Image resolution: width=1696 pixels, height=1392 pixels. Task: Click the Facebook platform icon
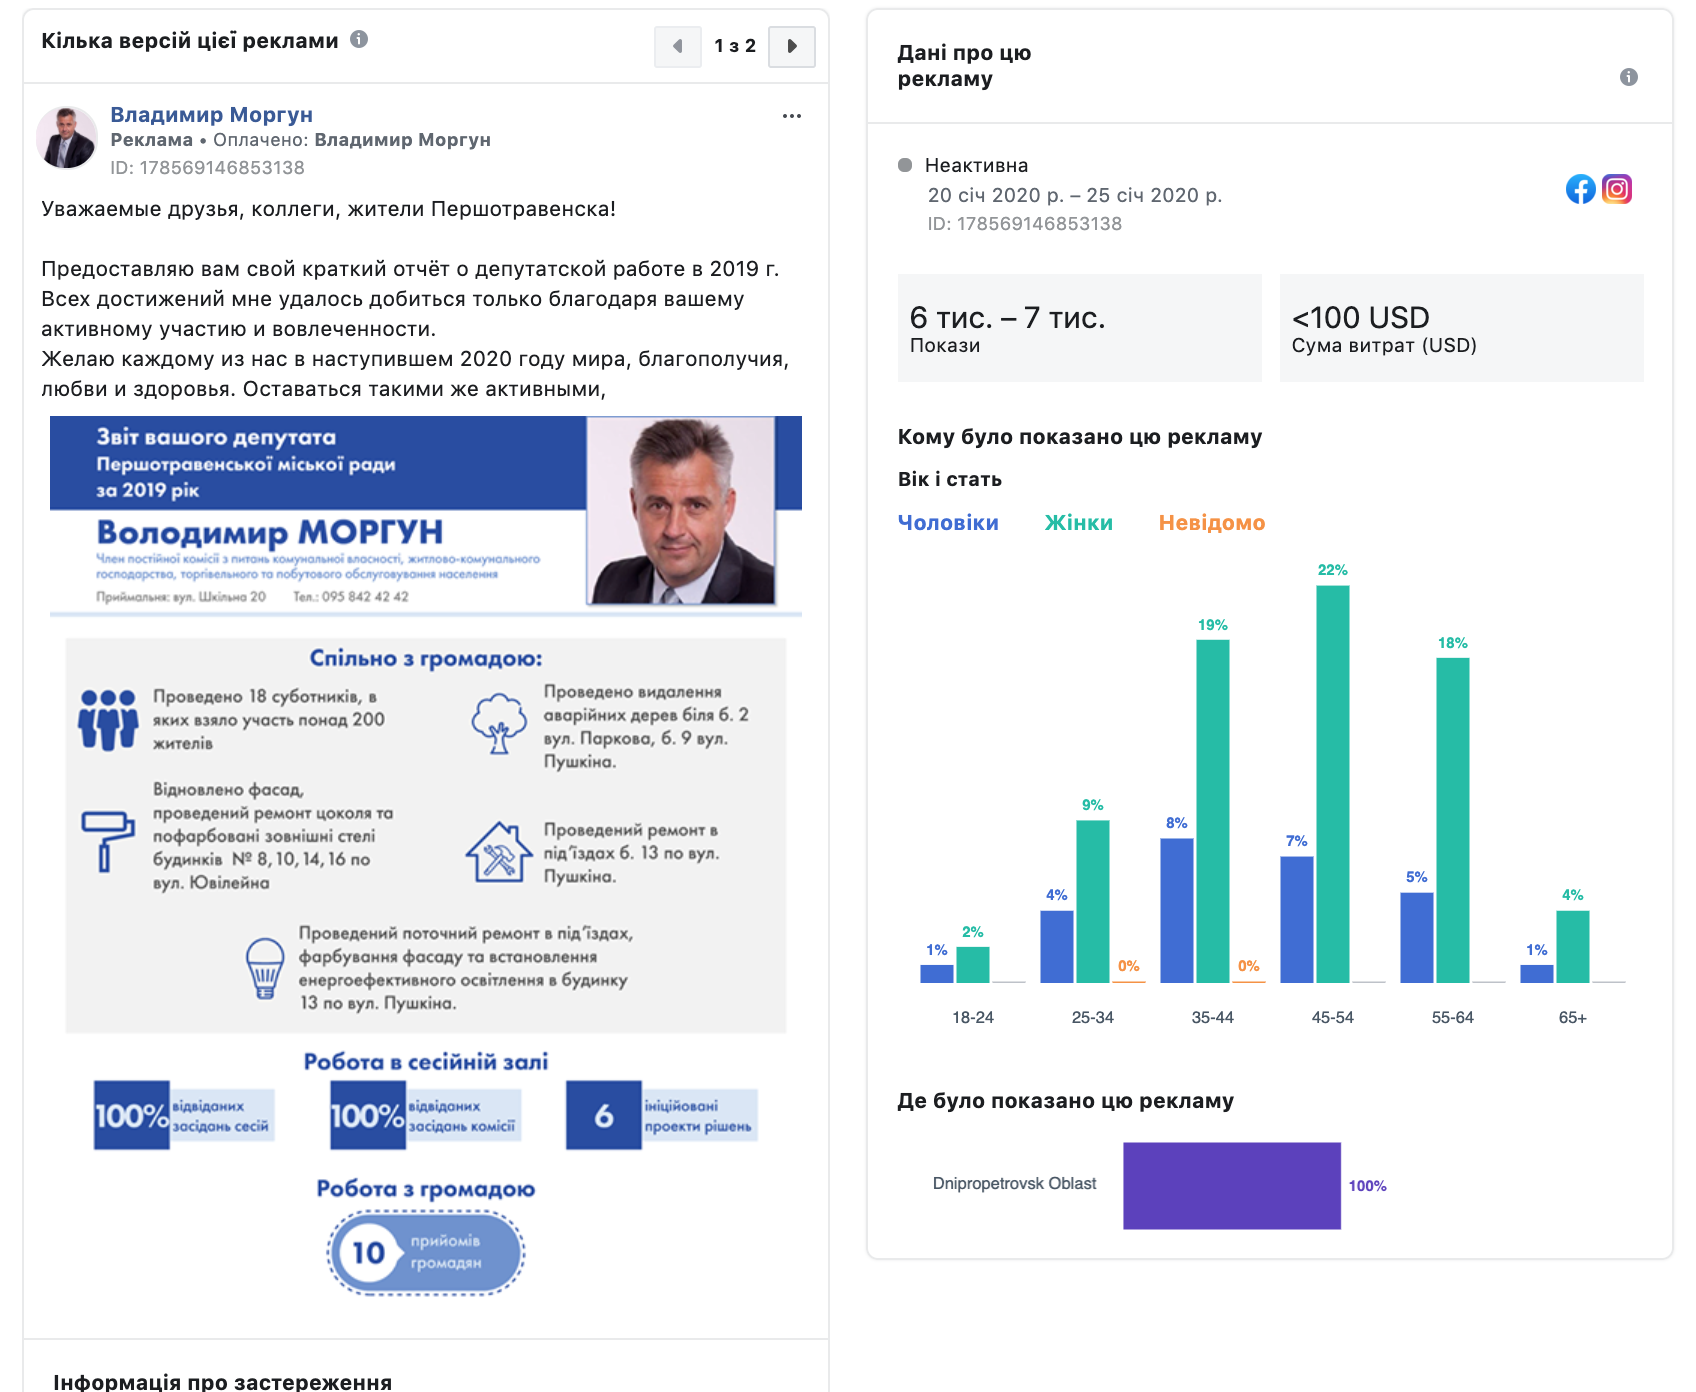click(1580, 189)
